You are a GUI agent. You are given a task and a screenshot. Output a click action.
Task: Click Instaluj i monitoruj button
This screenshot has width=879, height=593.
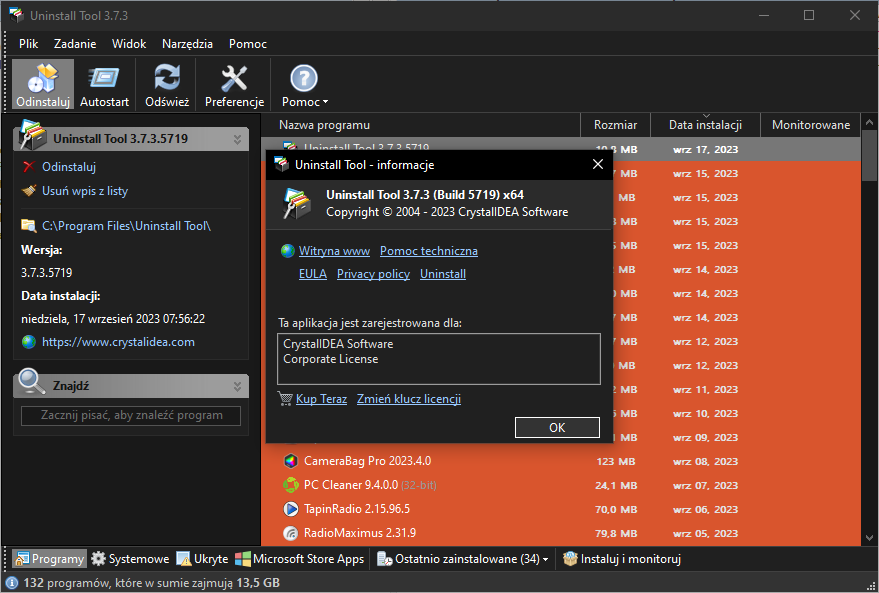pos(622,559)
